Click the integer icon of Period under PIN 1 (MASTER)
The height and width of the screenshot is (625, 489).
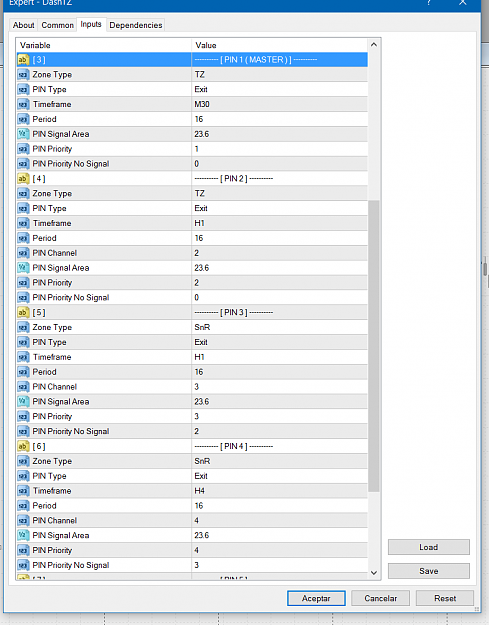click(x=23, y=119)
